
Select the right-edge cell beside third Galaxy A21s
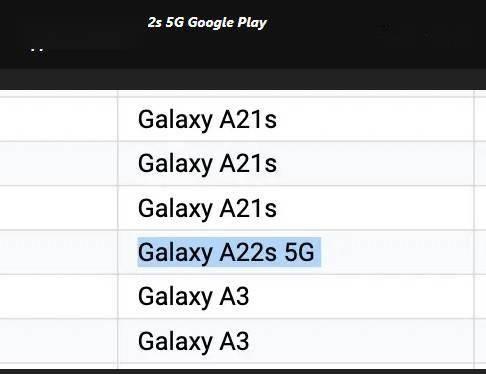480,208
